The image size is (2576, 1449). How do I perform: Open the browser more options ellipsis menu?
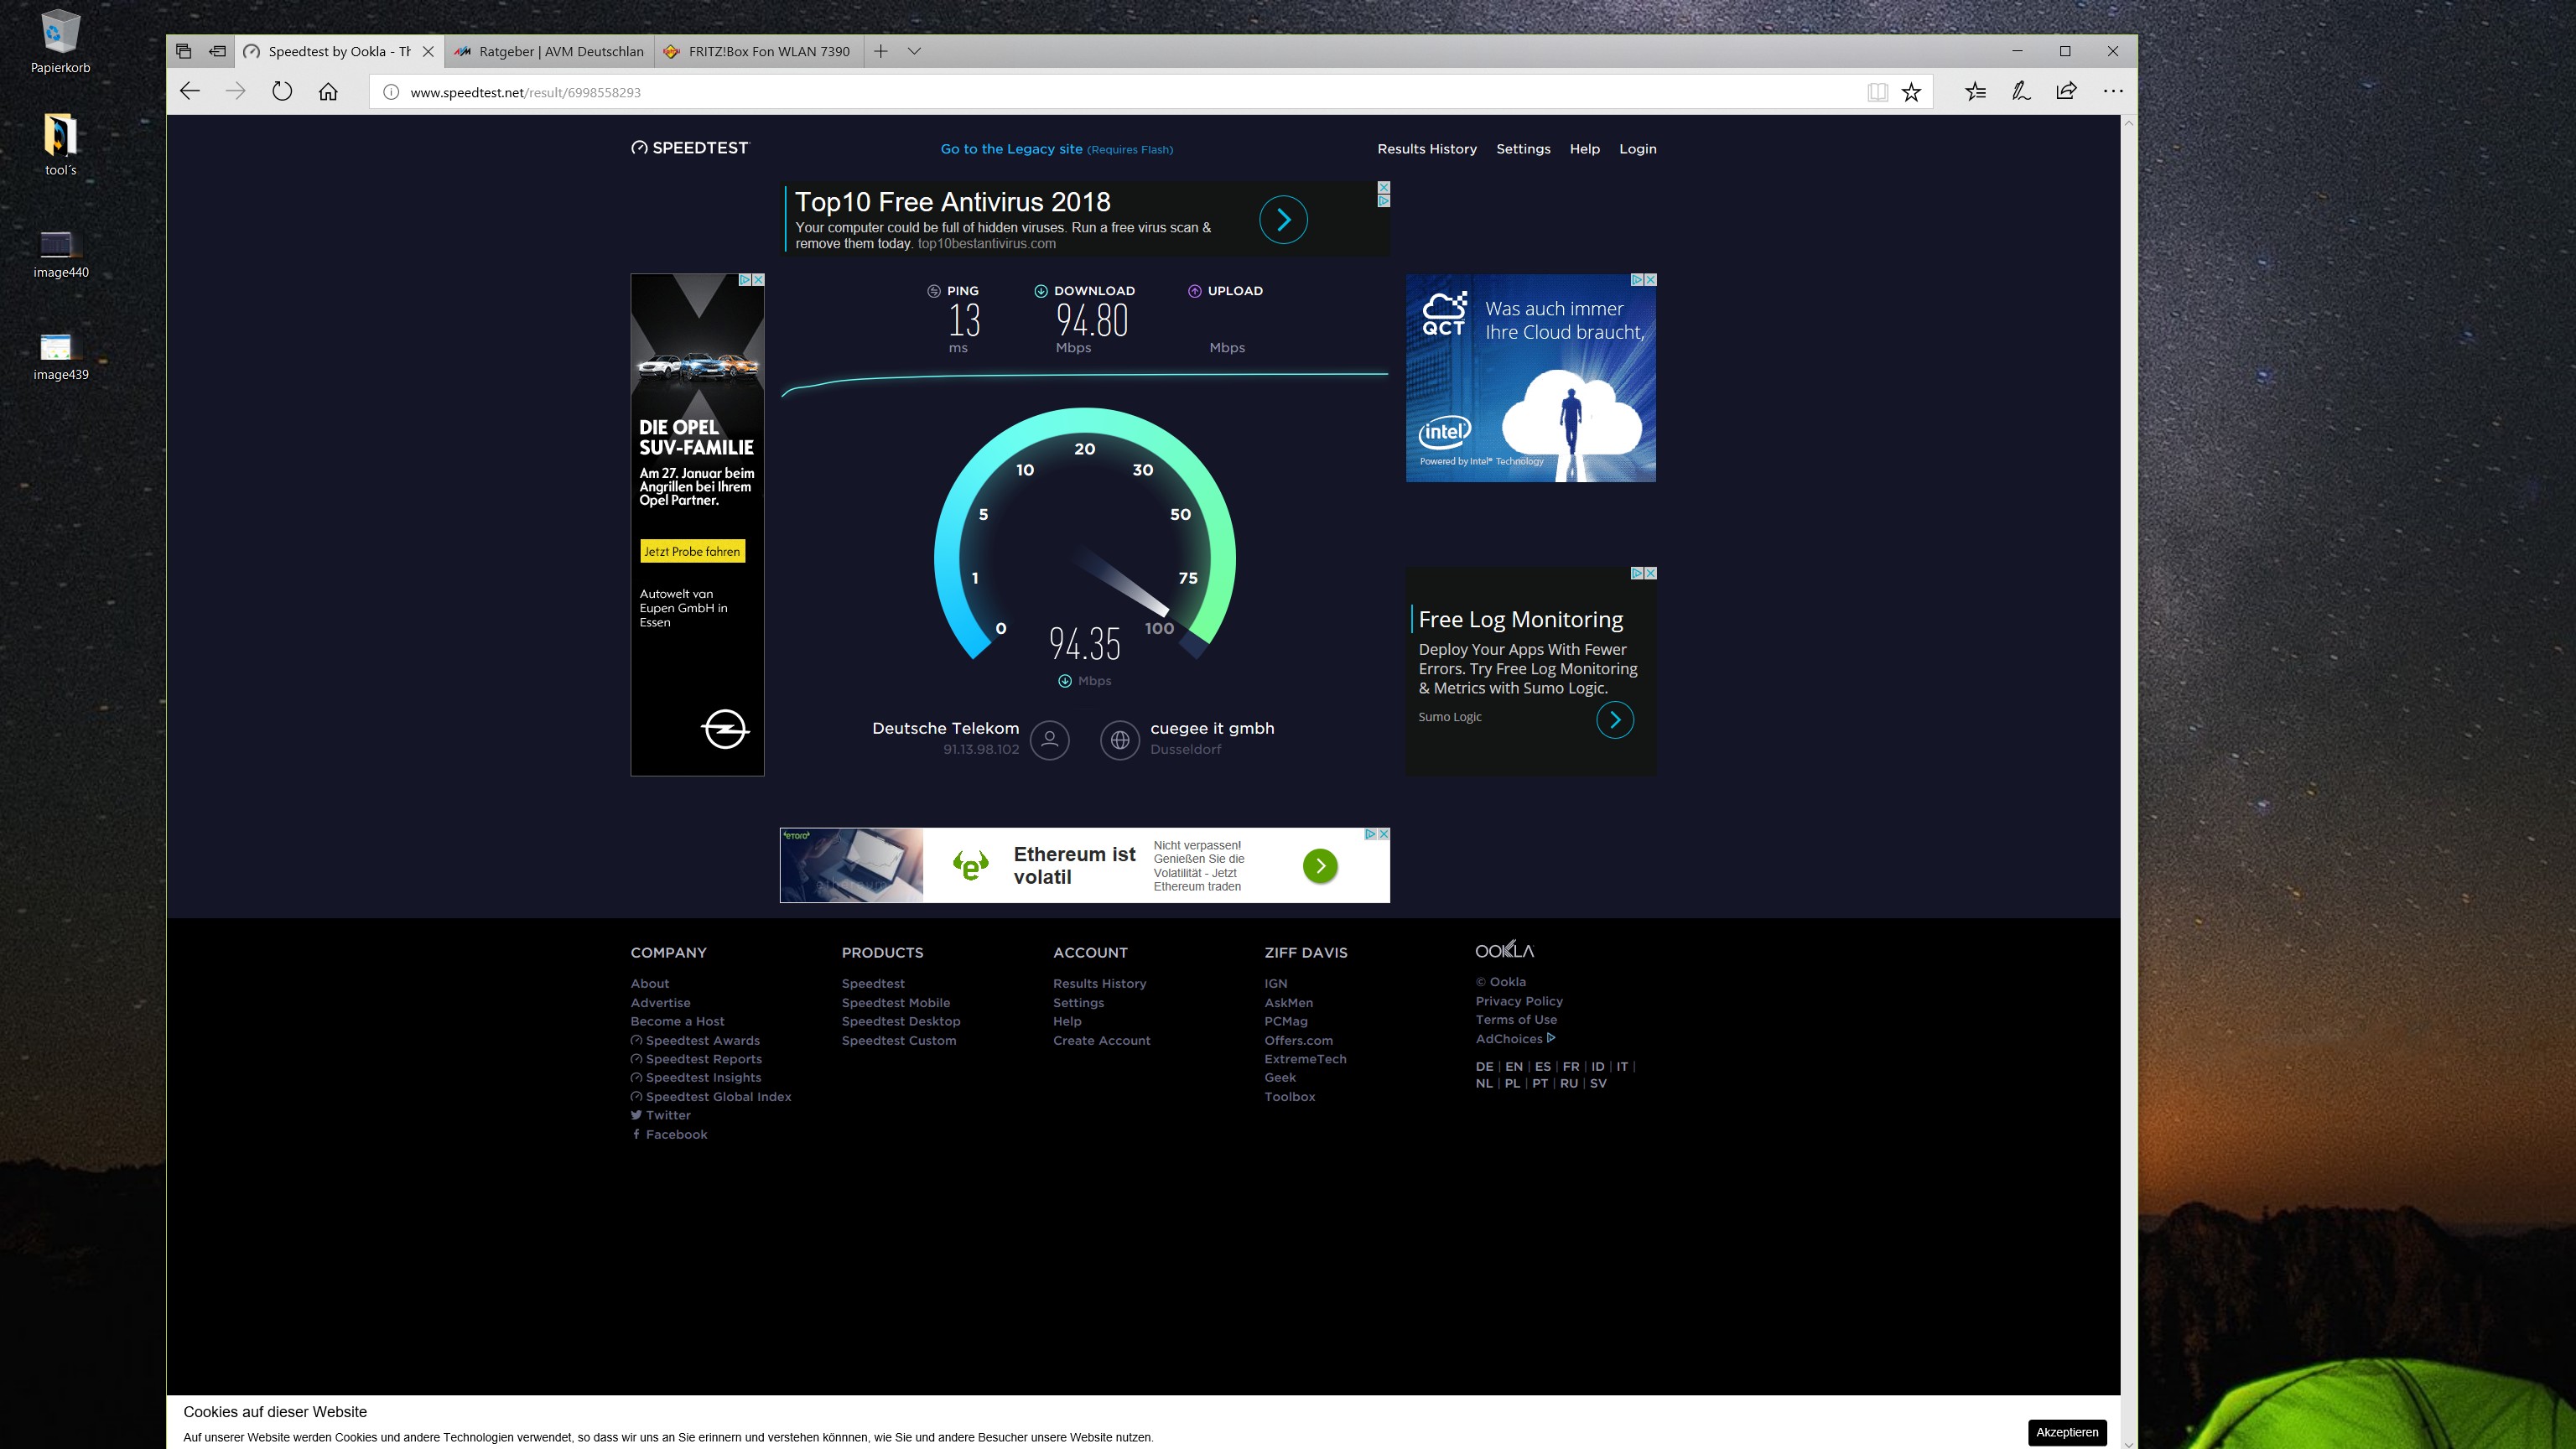[2113, 92]
